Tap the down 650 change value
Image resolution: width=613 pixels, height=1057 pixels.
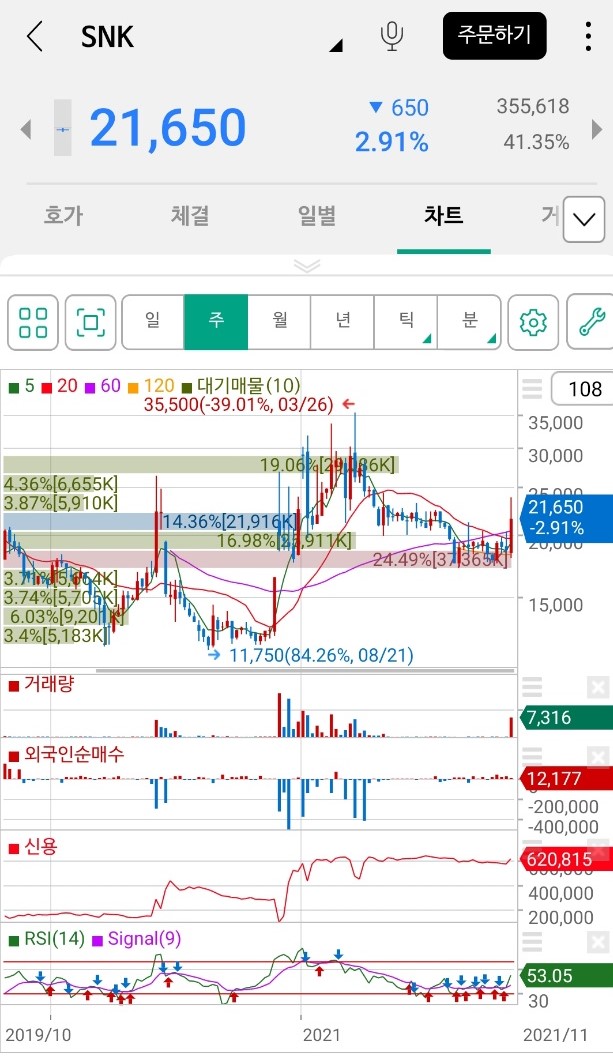[x=399, y=107]
